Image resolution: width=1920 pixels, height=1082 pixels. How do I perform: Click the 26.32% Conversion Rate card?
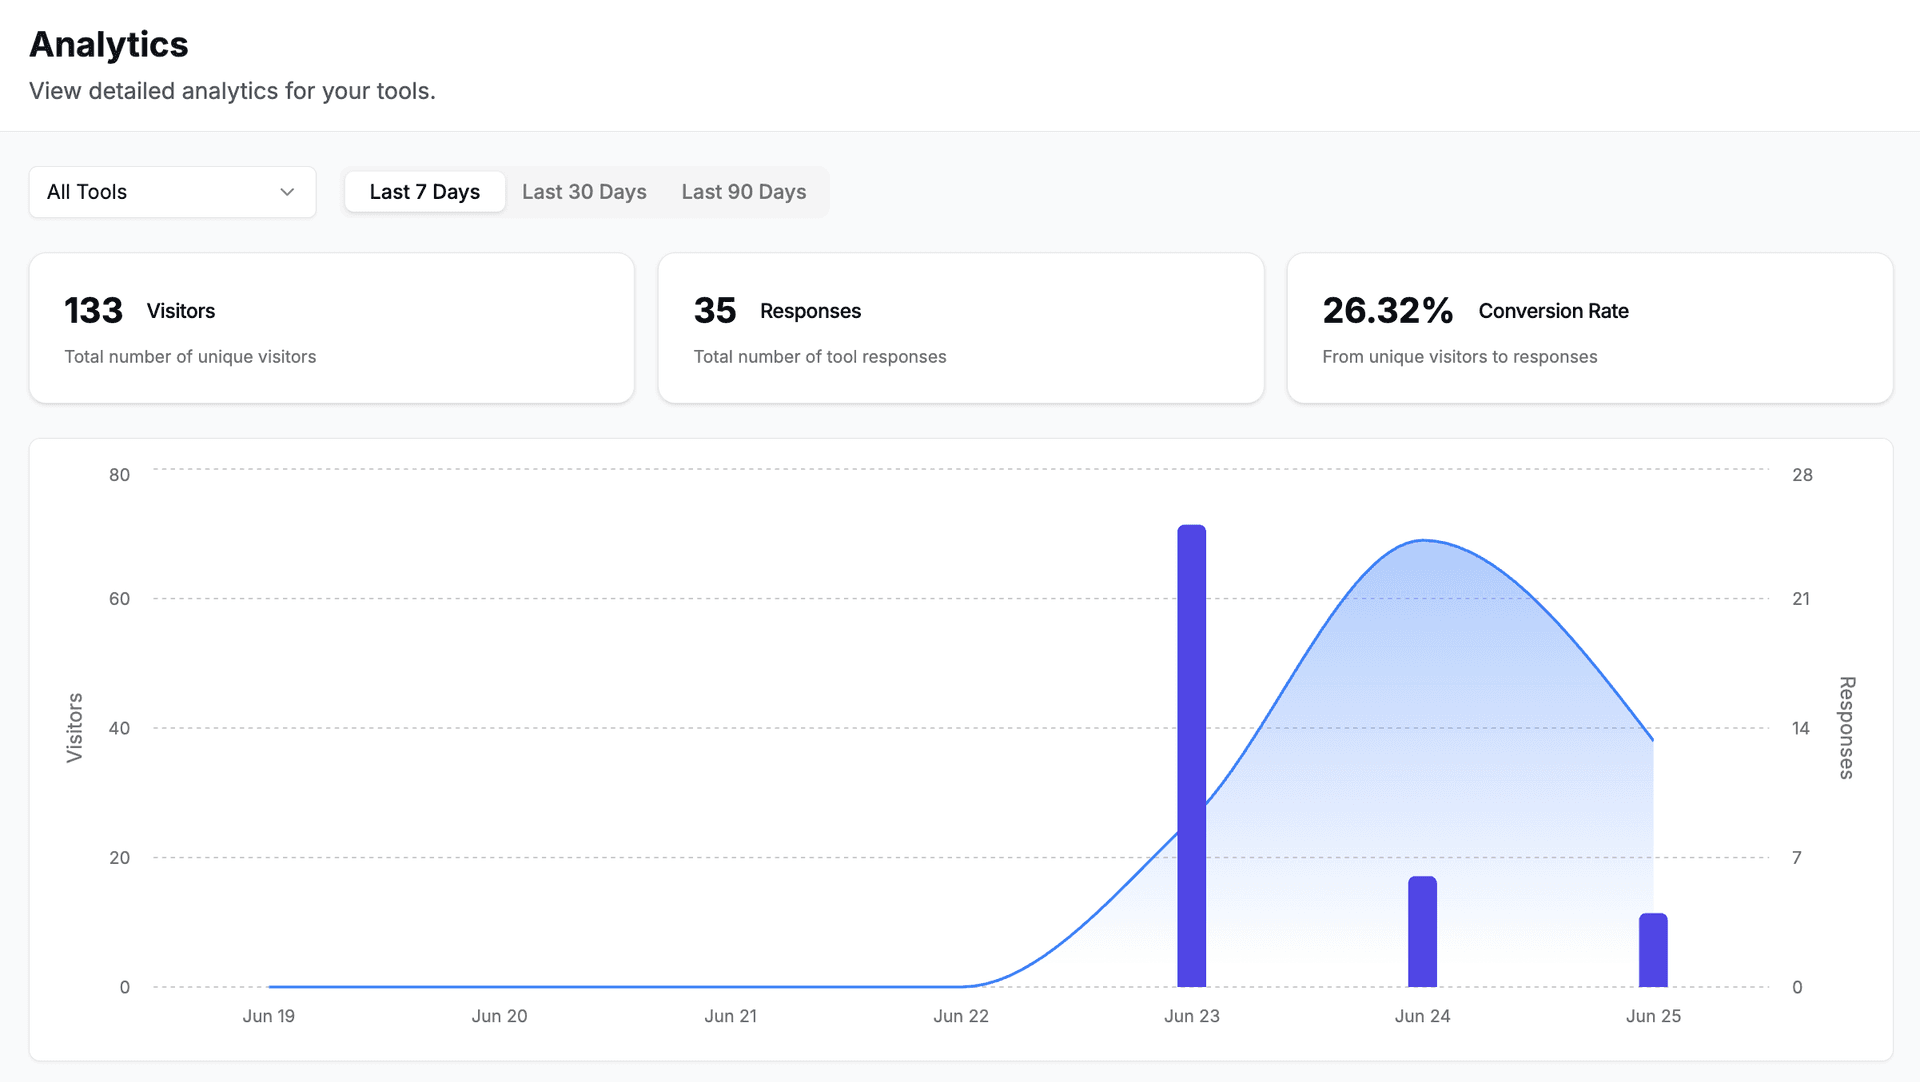click(x=1589, y=328)
